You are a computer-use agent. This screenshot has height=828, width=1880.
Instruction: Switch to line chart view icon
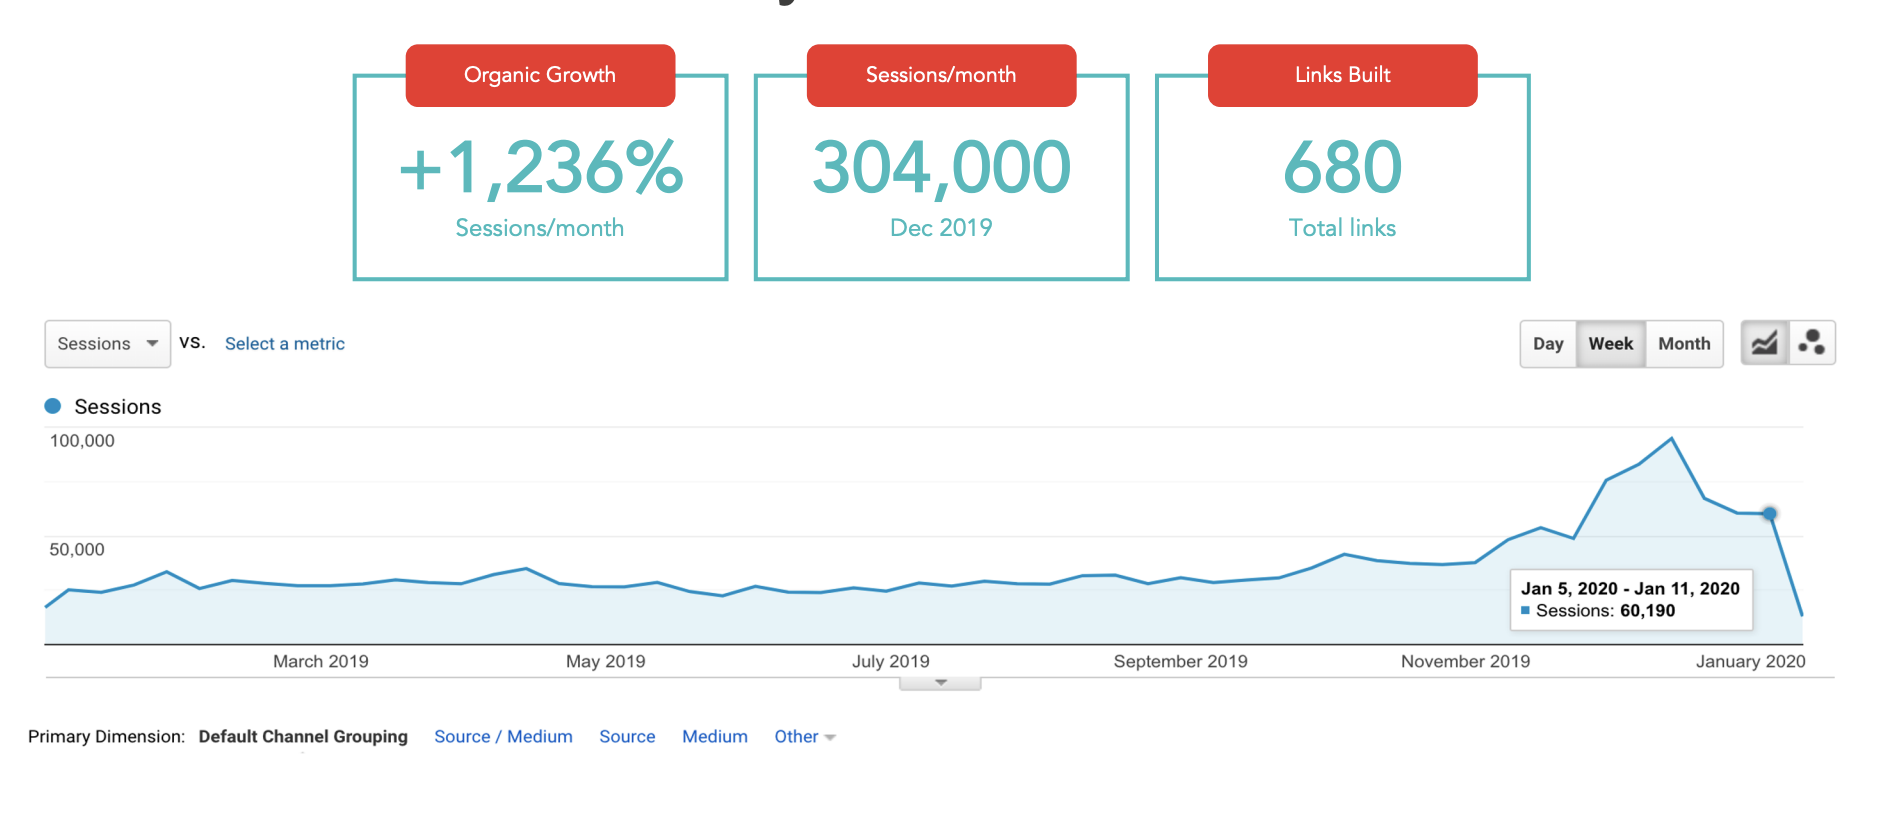1764,343
